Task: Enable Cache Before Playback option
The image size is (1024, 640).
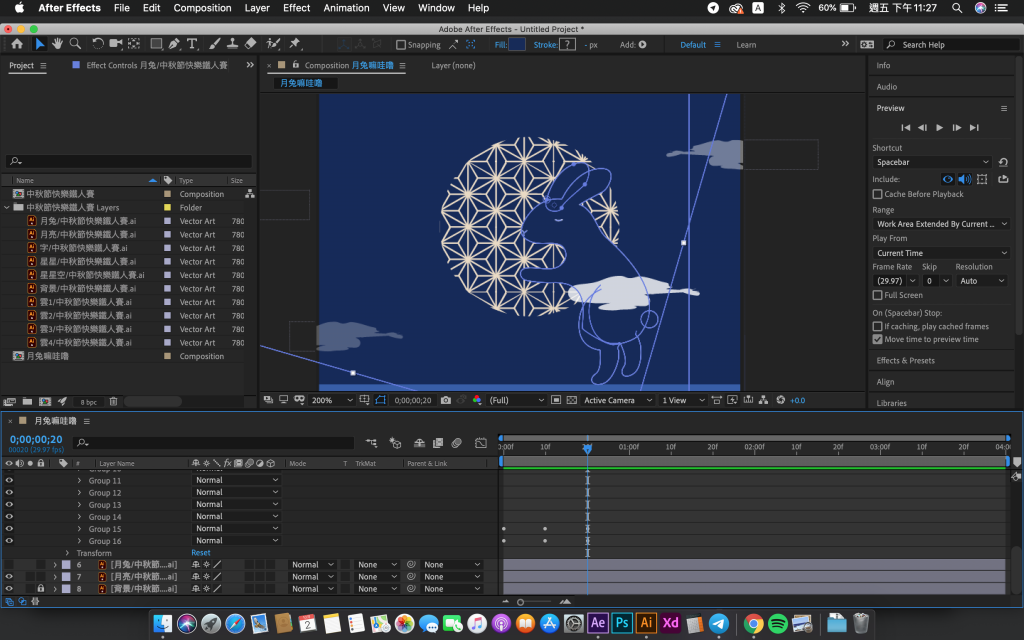Action: click(x=877, y=194)
